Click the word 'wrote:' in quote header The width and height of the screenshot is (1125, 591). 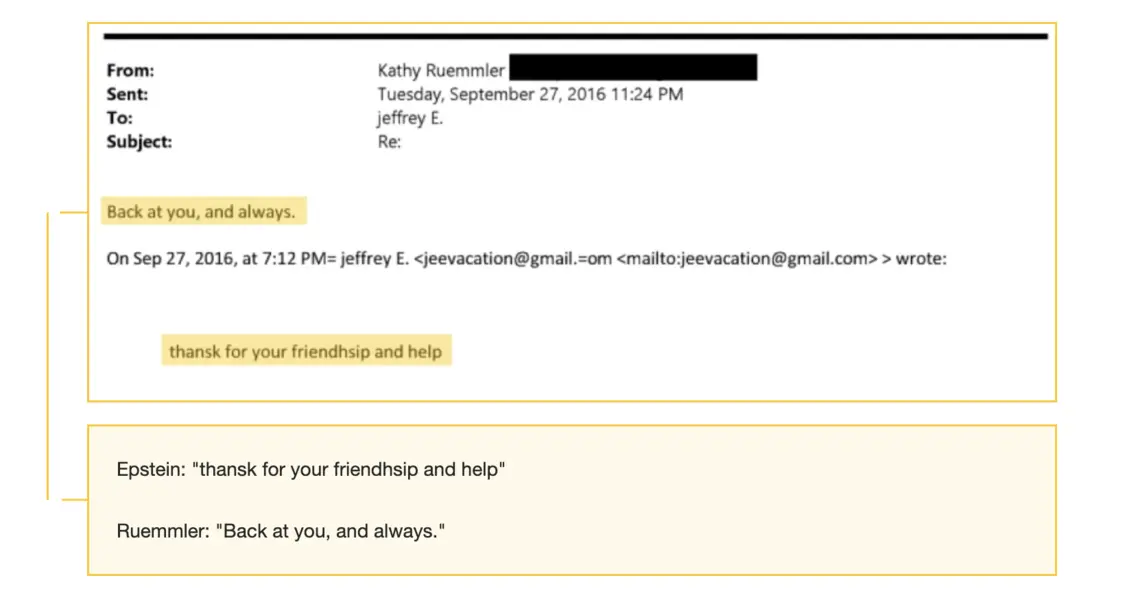tap(921, 259)
